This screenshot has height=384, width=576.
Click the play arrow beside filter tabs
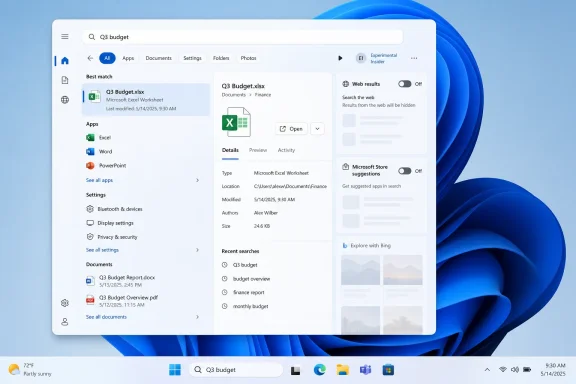340,58
